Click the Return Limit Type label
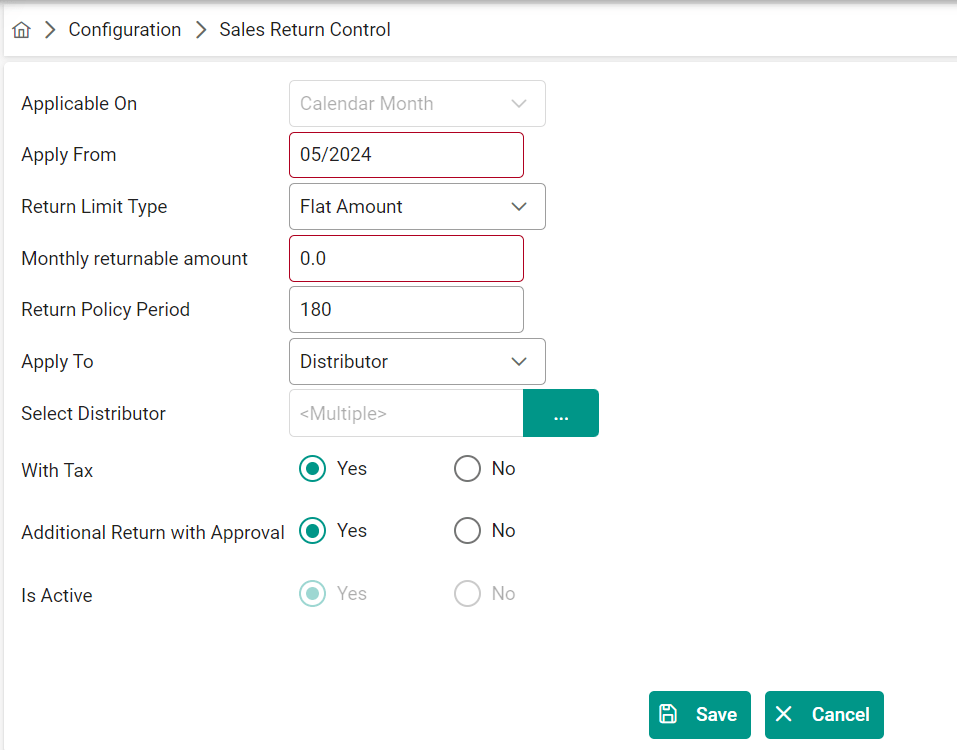The width and height of the screenshot is (957, 750). pyautogui.click(x=94, y=207)
